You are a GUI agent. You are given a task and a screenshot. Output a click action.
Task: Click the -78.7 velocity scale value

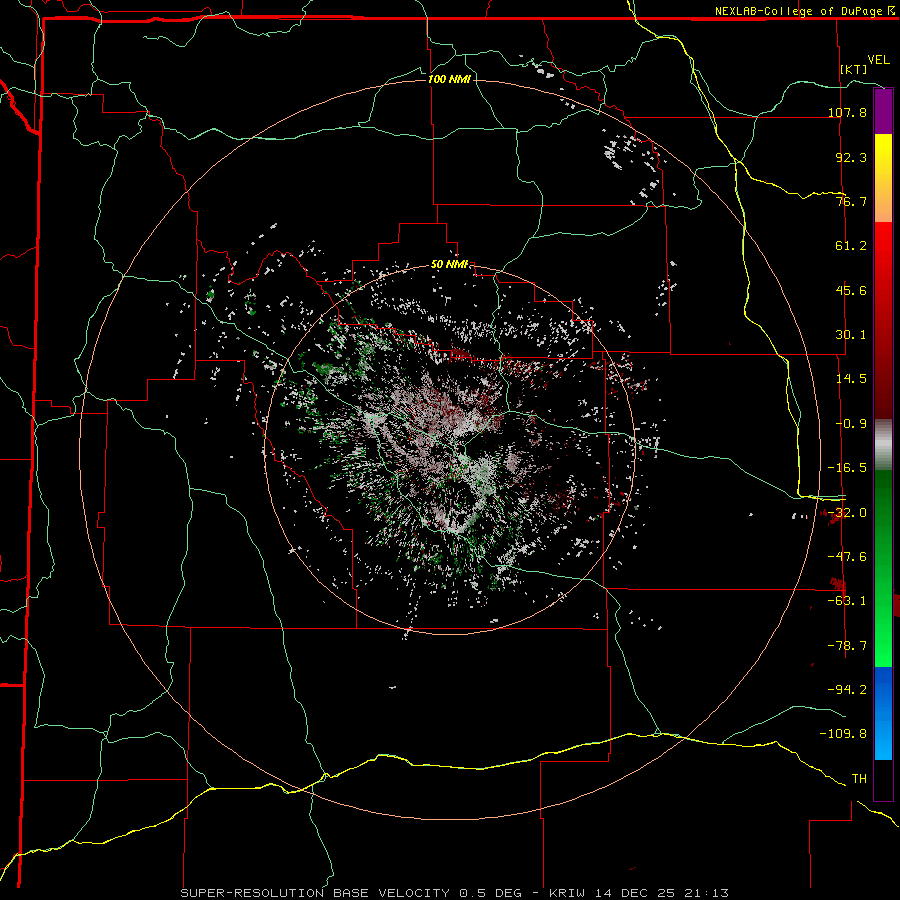click(x=847, y=646)
